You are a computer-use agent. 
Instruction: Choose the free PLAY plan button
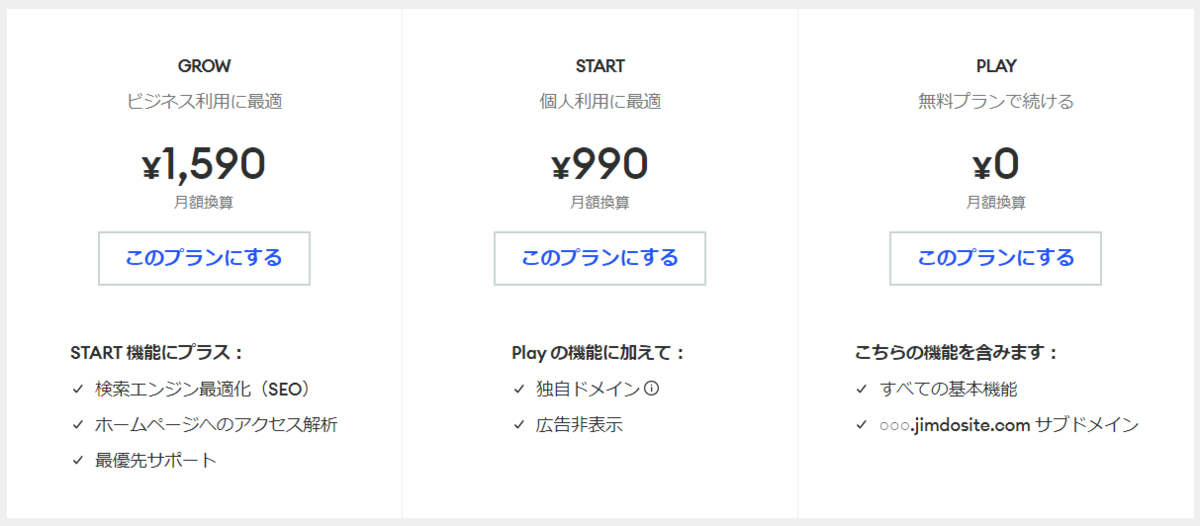coord(996,258)
